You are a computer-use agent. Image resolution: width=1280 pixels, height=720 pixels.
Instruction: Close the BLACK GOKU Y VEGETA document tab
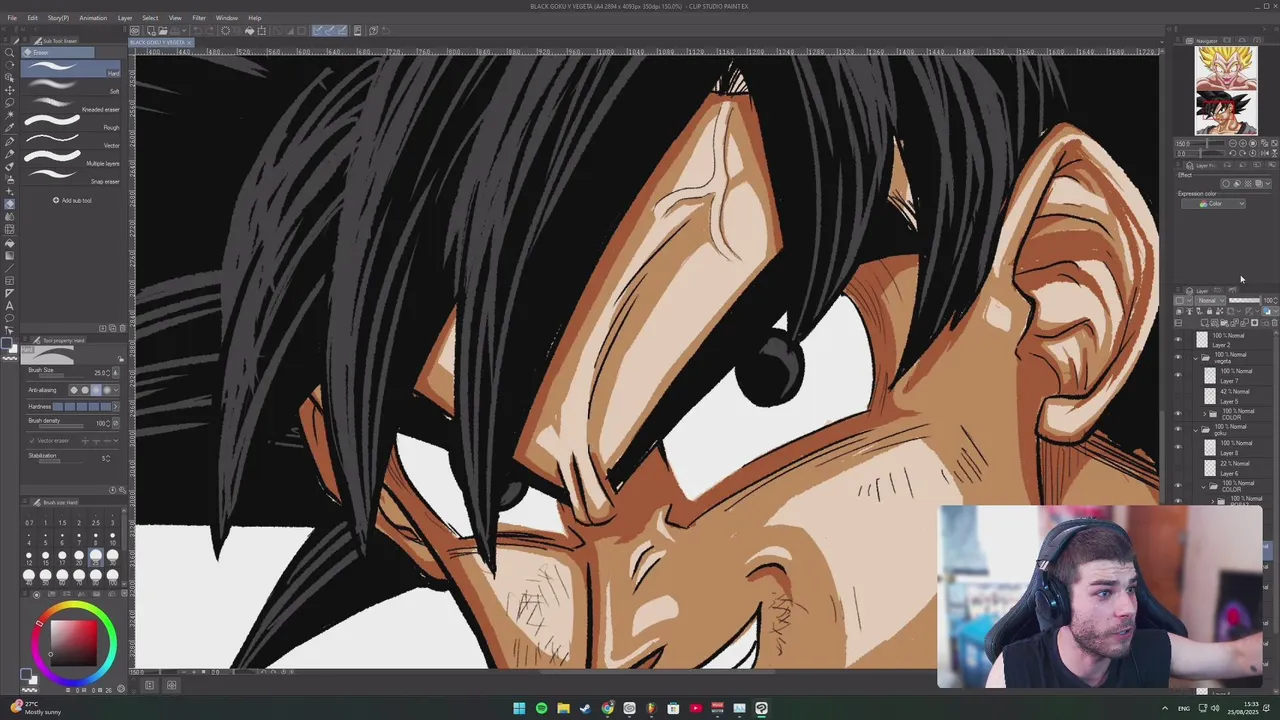[189, 43]
